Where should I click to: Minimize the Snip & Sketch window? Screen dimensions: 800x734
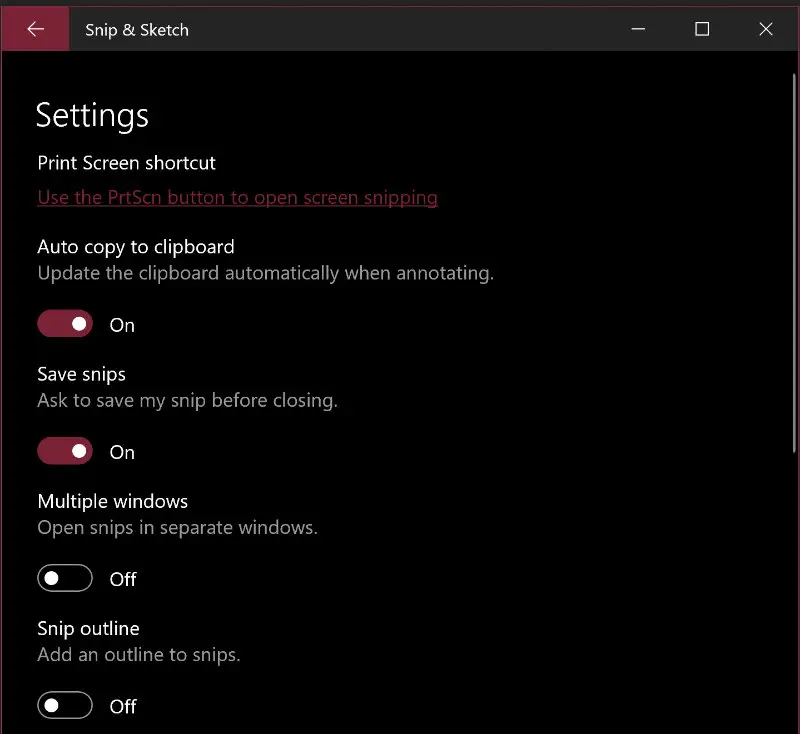point(638,29)
